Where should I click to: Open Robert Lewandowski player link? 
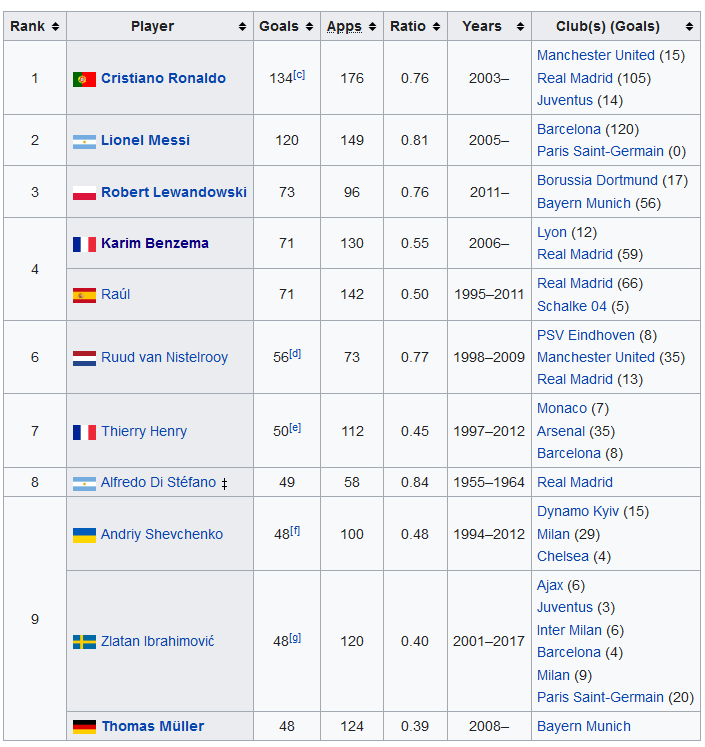click(x=174, y=192)
